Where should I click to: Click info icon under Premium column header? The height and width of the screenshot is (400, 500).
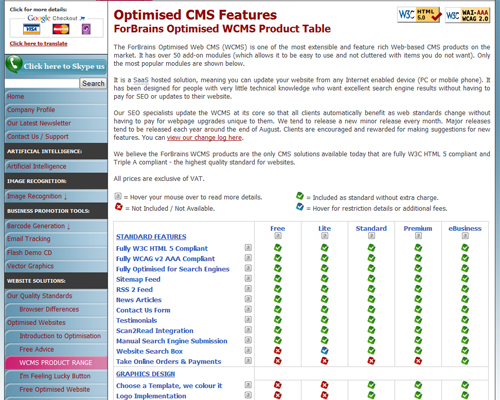[418, 236]
